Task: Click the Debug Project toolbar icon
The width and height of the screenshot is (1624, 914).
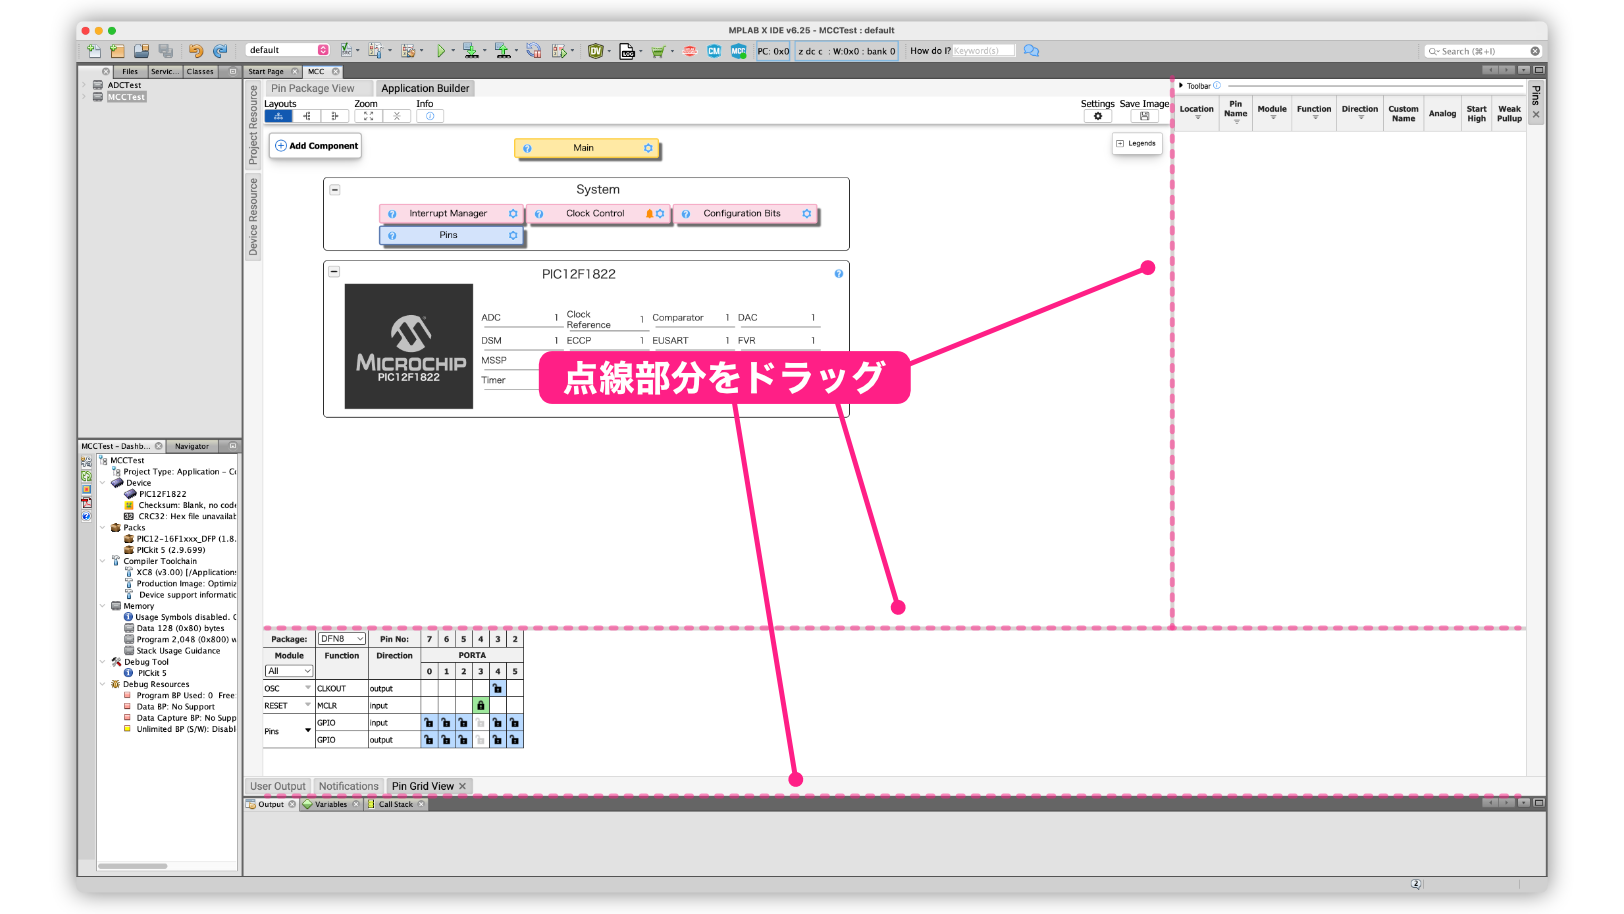Action: pos(560,51)
